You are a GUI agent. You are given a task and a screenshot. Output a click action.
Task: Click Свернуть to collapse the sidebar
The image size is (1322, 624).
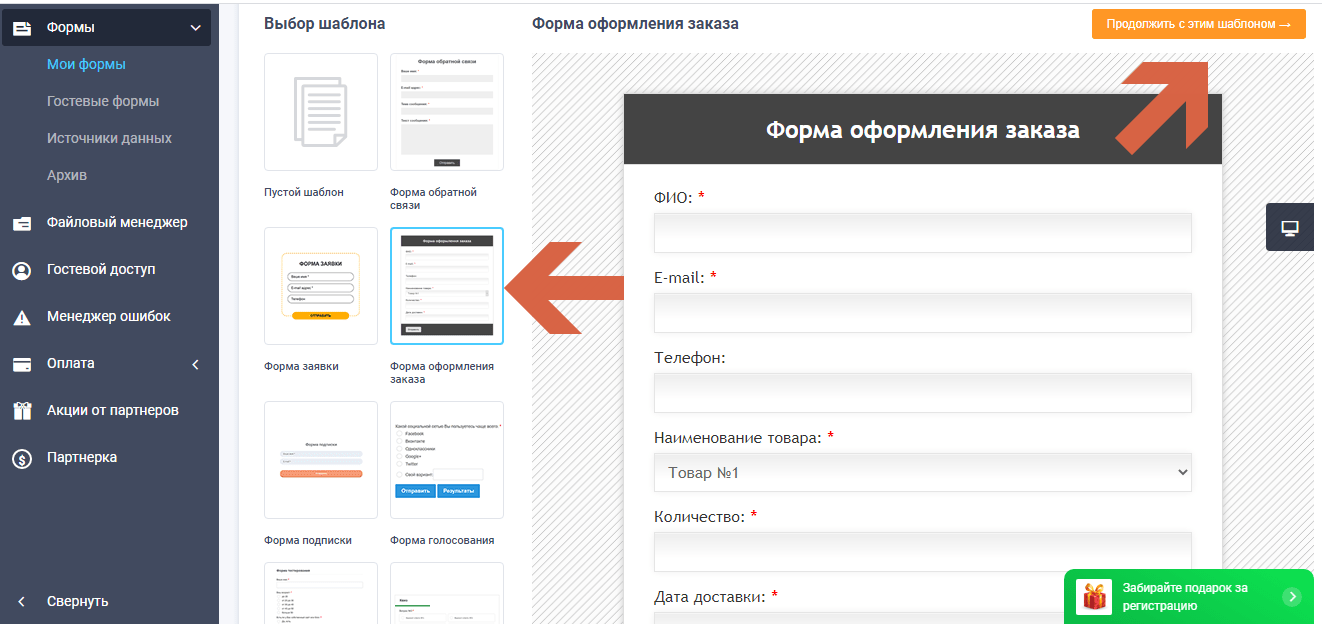(x=76, y=601)
